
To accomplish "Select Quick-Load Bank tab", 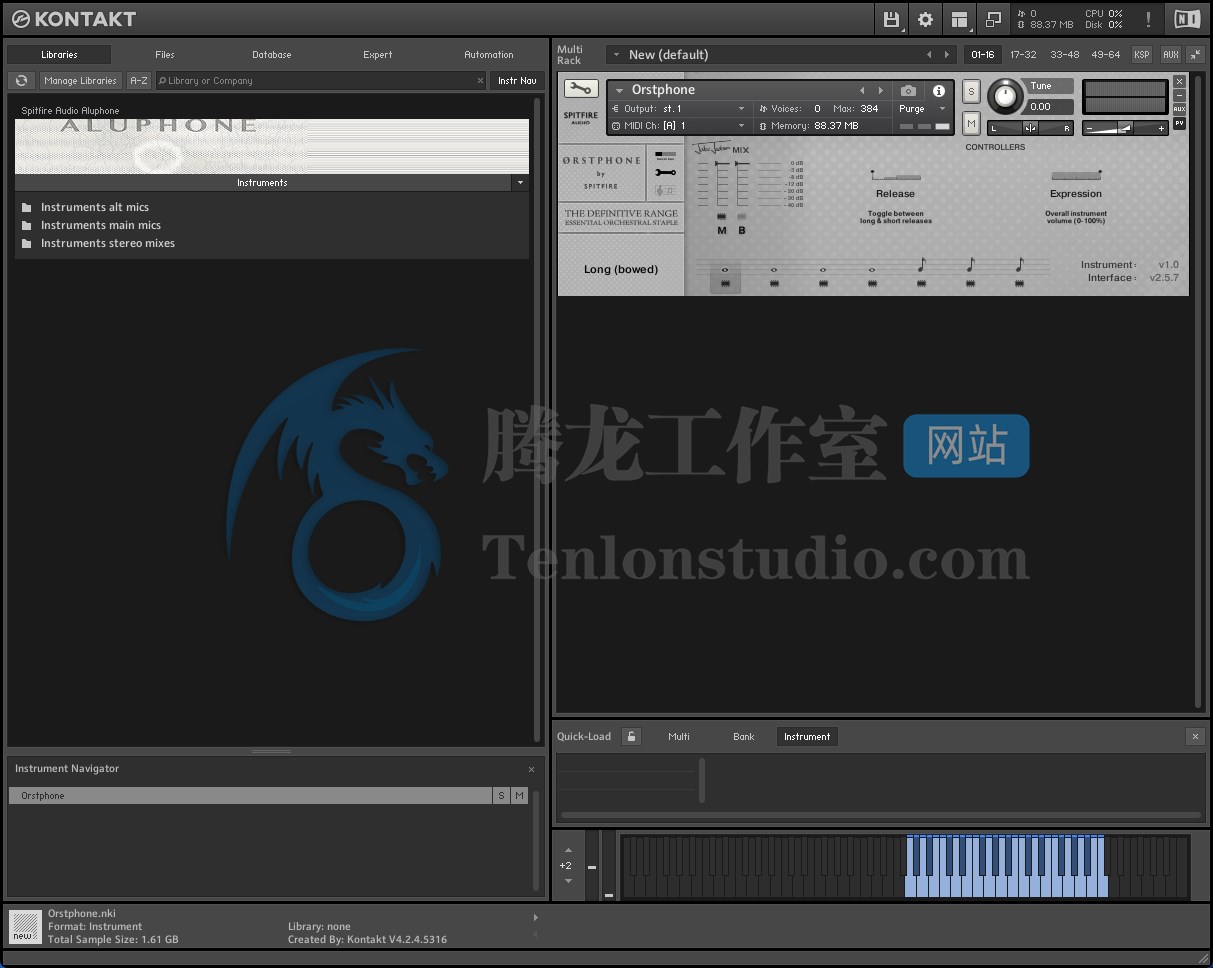I will (744, 737).
